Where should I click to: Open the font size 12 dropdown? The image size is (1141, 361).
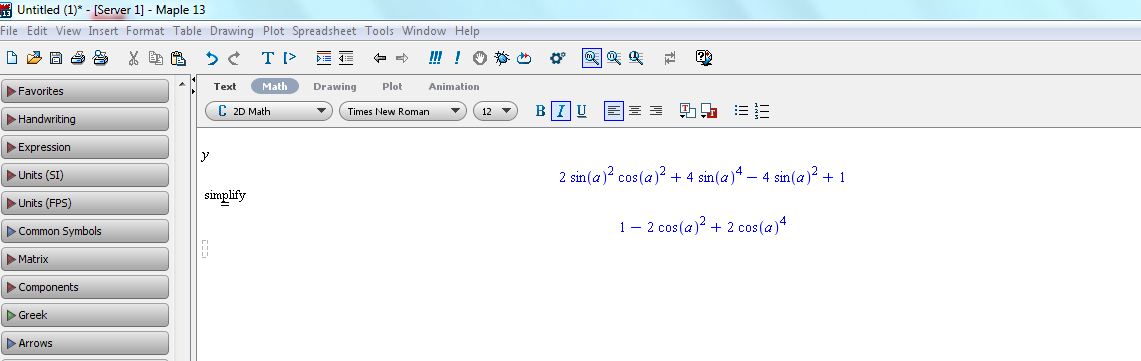click(496, 111)
